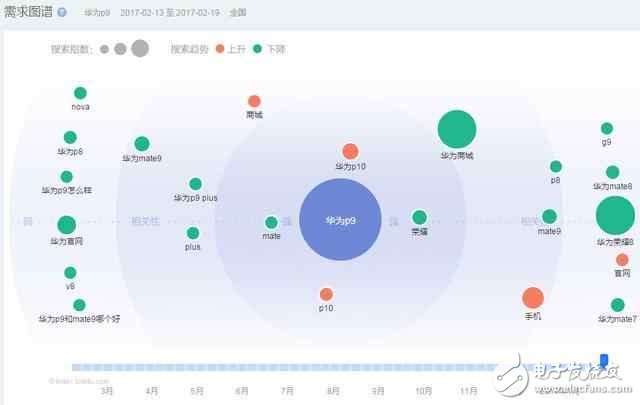
Task: Select the orange 华为p10 bubble
Action: (350, 151)
